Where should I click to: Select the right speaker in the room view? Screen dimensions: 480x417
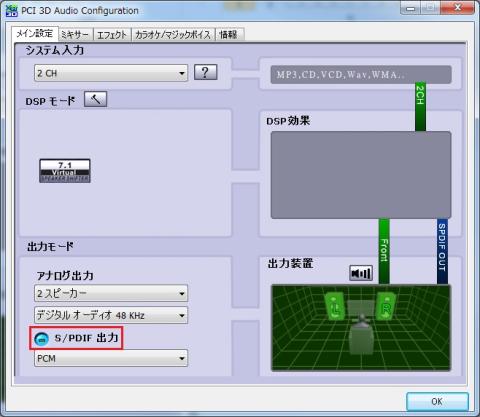pos(386,306)
